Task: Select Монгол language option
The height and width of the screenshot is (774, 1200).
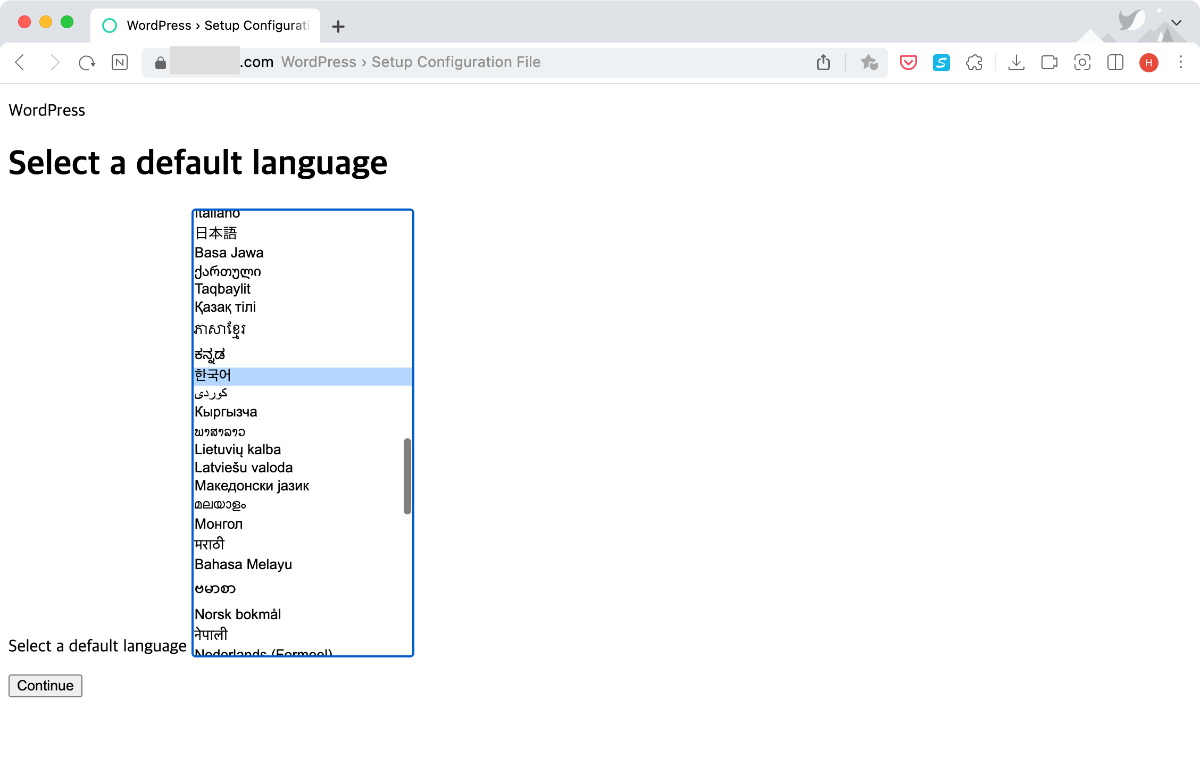Action: coord(303,524)
